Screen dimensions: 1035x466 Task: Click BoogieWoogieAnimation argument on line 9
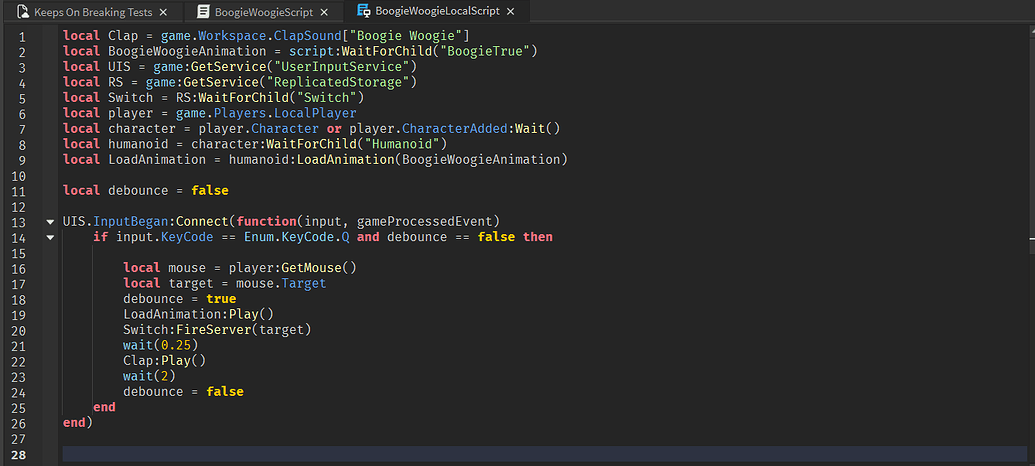(x=481, y=160)
